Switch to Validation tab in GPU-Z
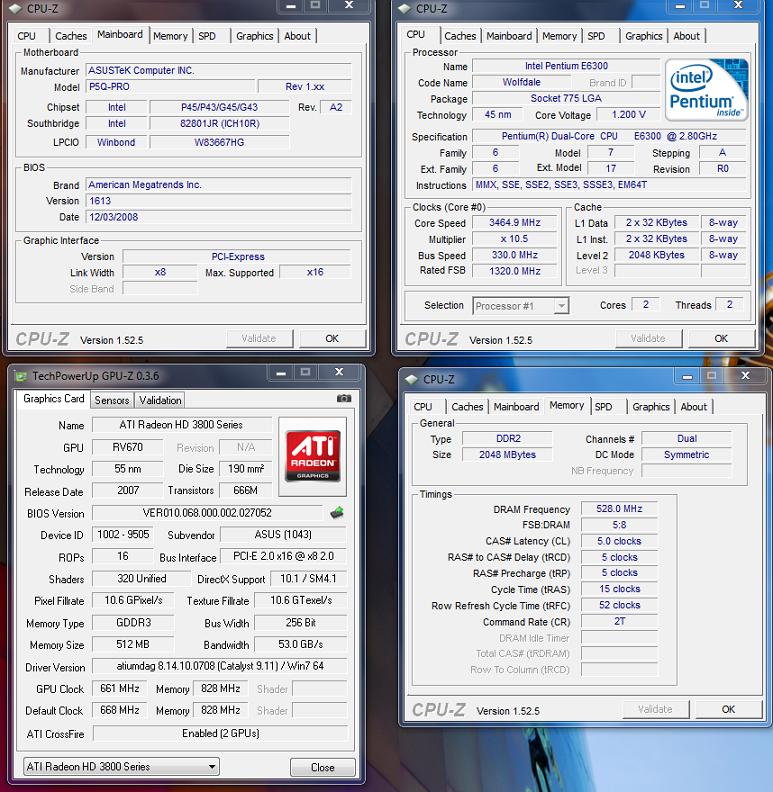 [160, 400]
